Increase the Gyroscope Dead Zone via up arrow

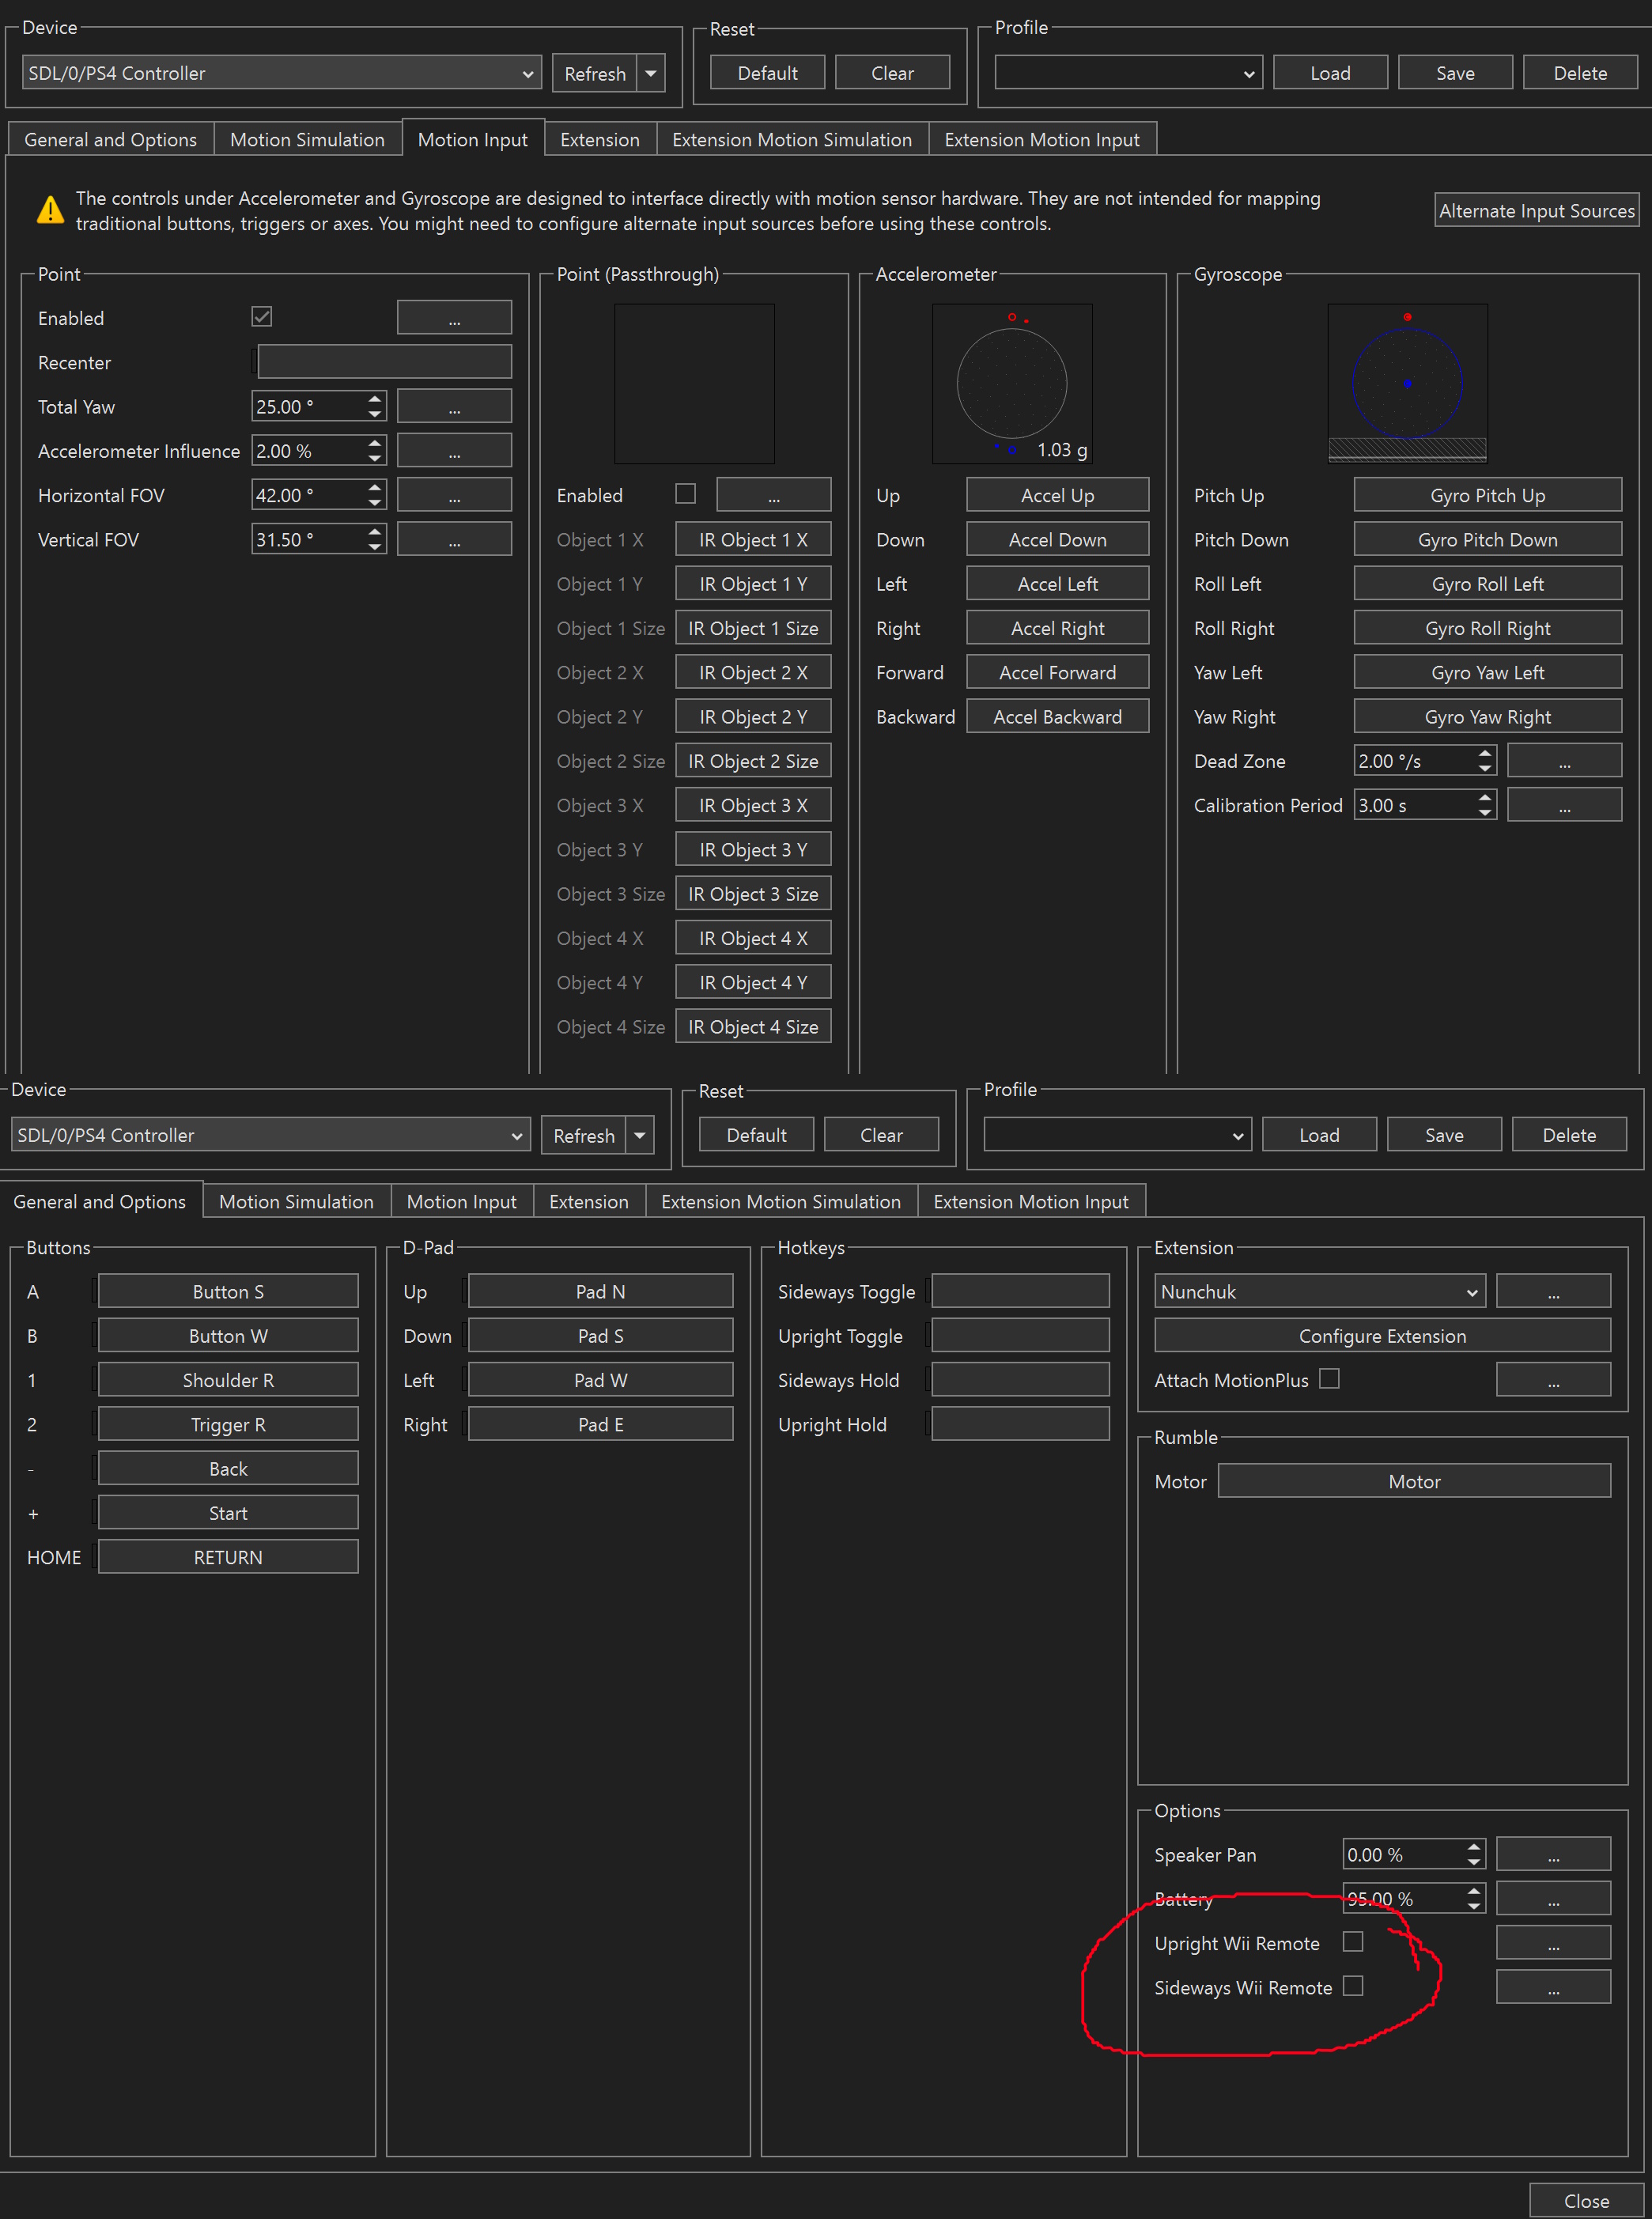[1485, 754]
